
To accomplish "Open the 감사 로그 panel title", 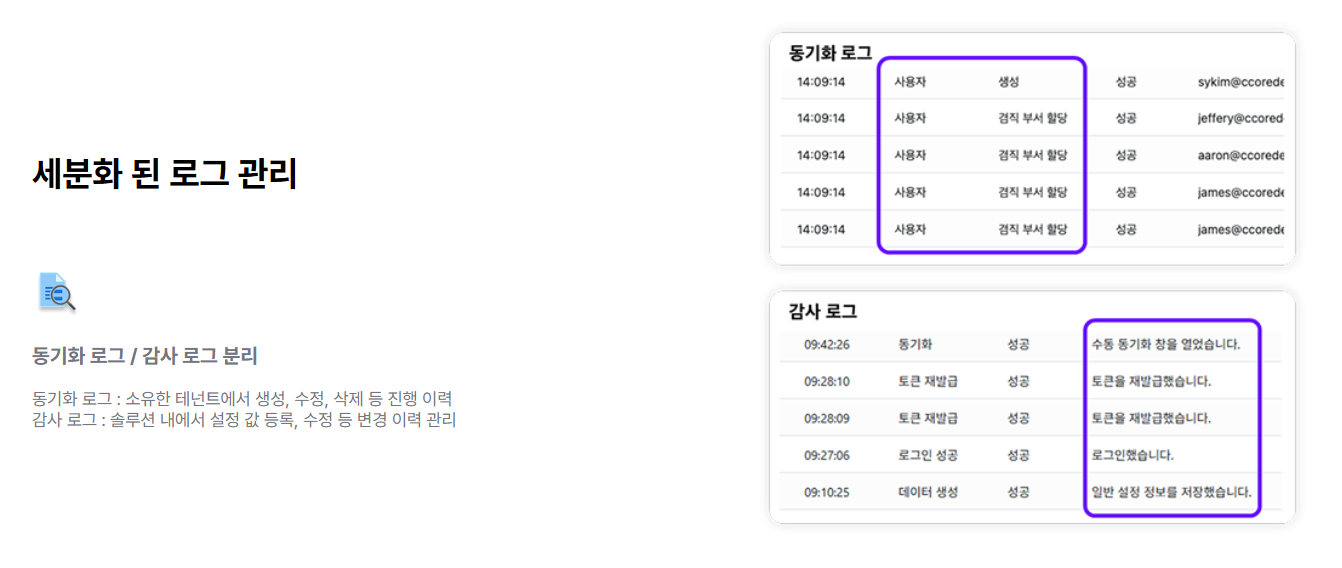I will pyautogui.click(x=823, y=311).
